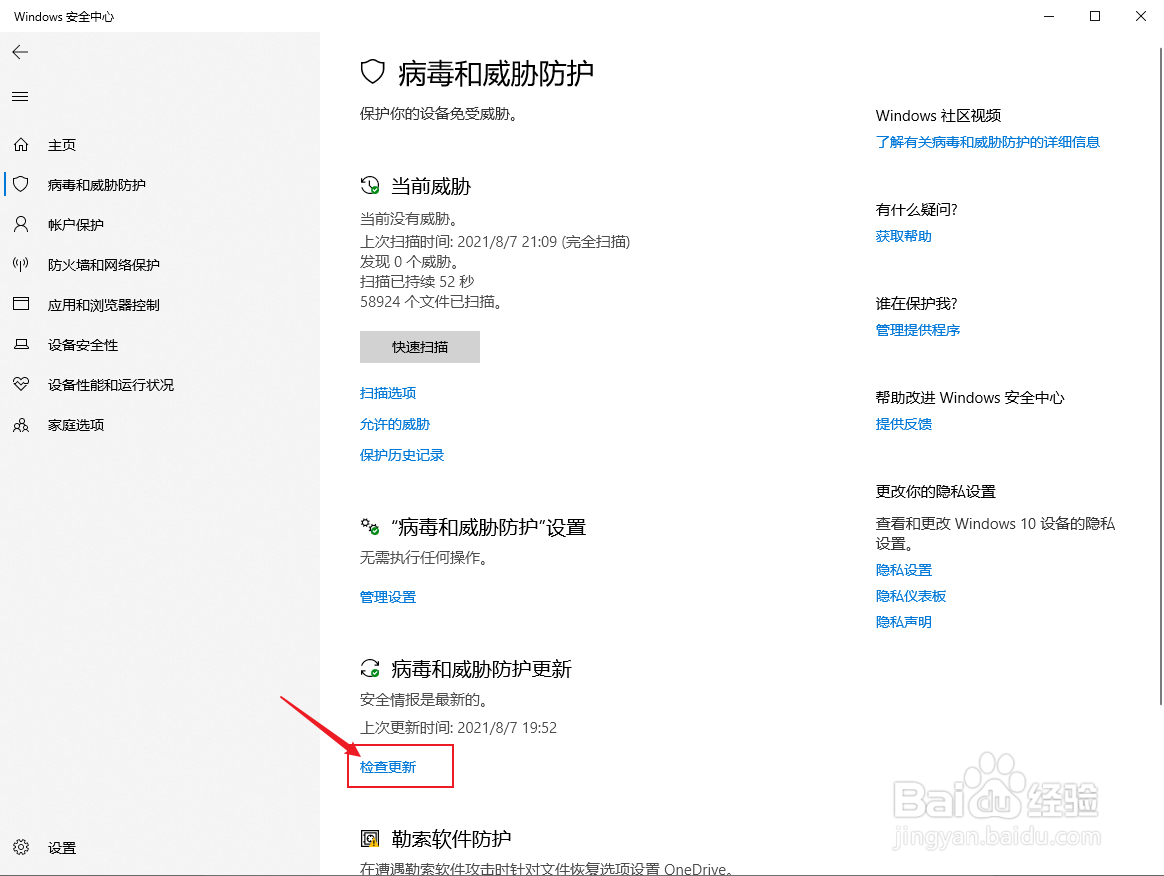Viewport: 1164px width, 876px height.
Task: Open 设置 at sidebar bottom
Action: [x=62, y=848]
